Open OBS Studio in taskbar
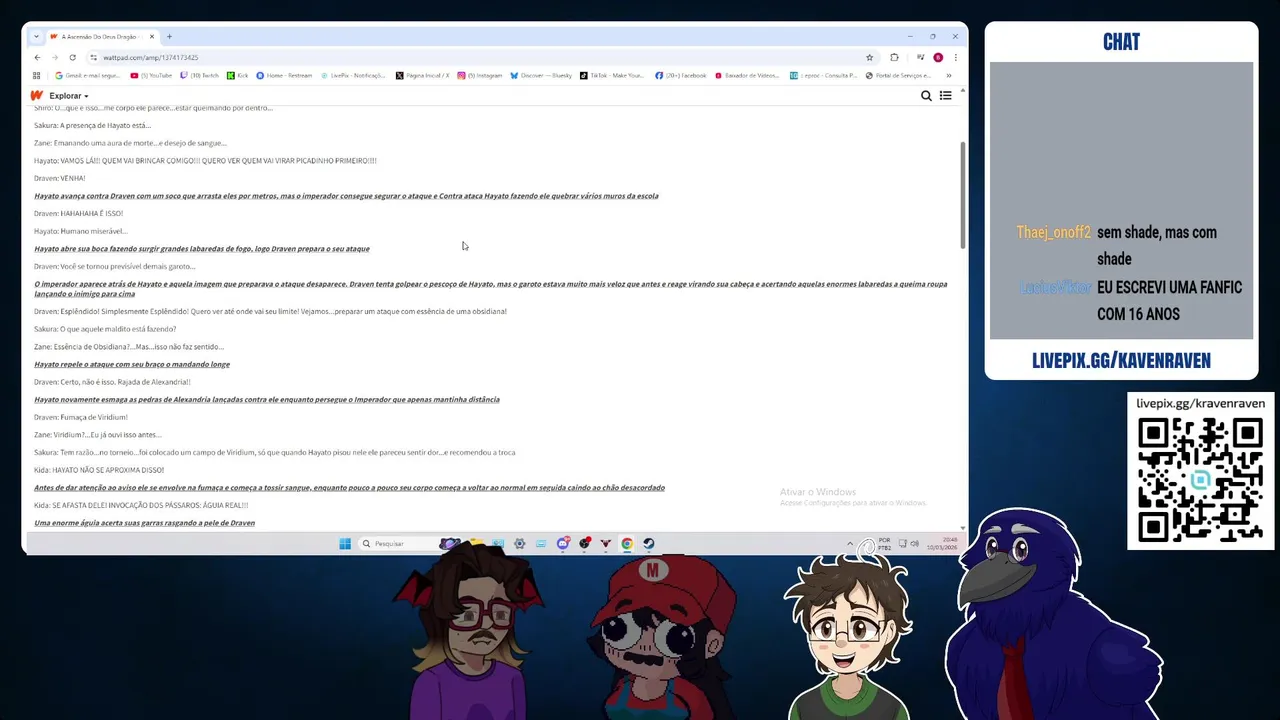 point(584,544)
